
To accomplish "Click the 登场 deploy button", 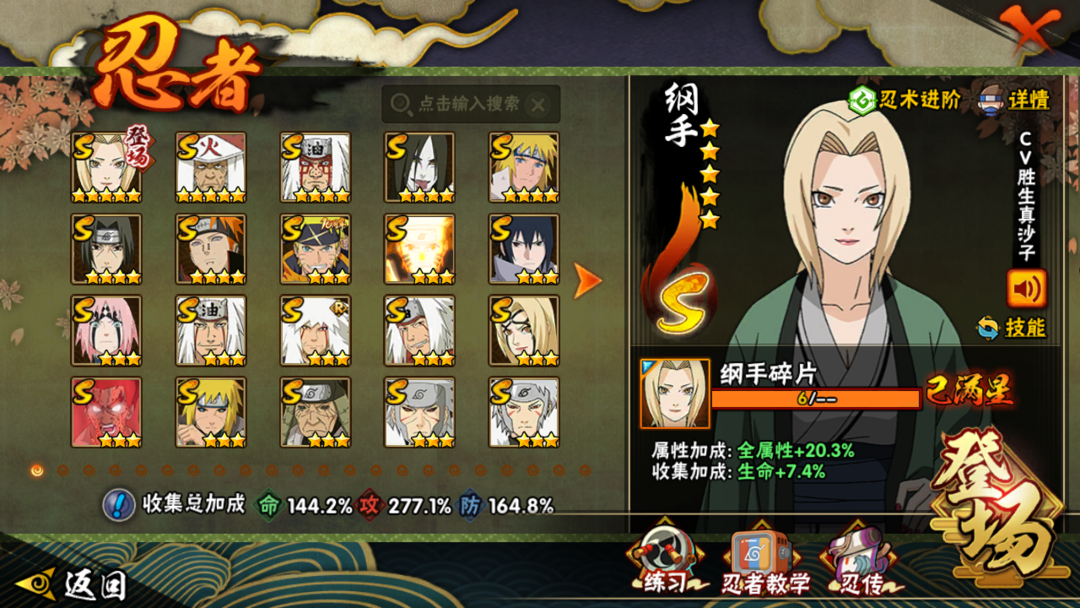I will pyautogui.click(x=997, y=503).
